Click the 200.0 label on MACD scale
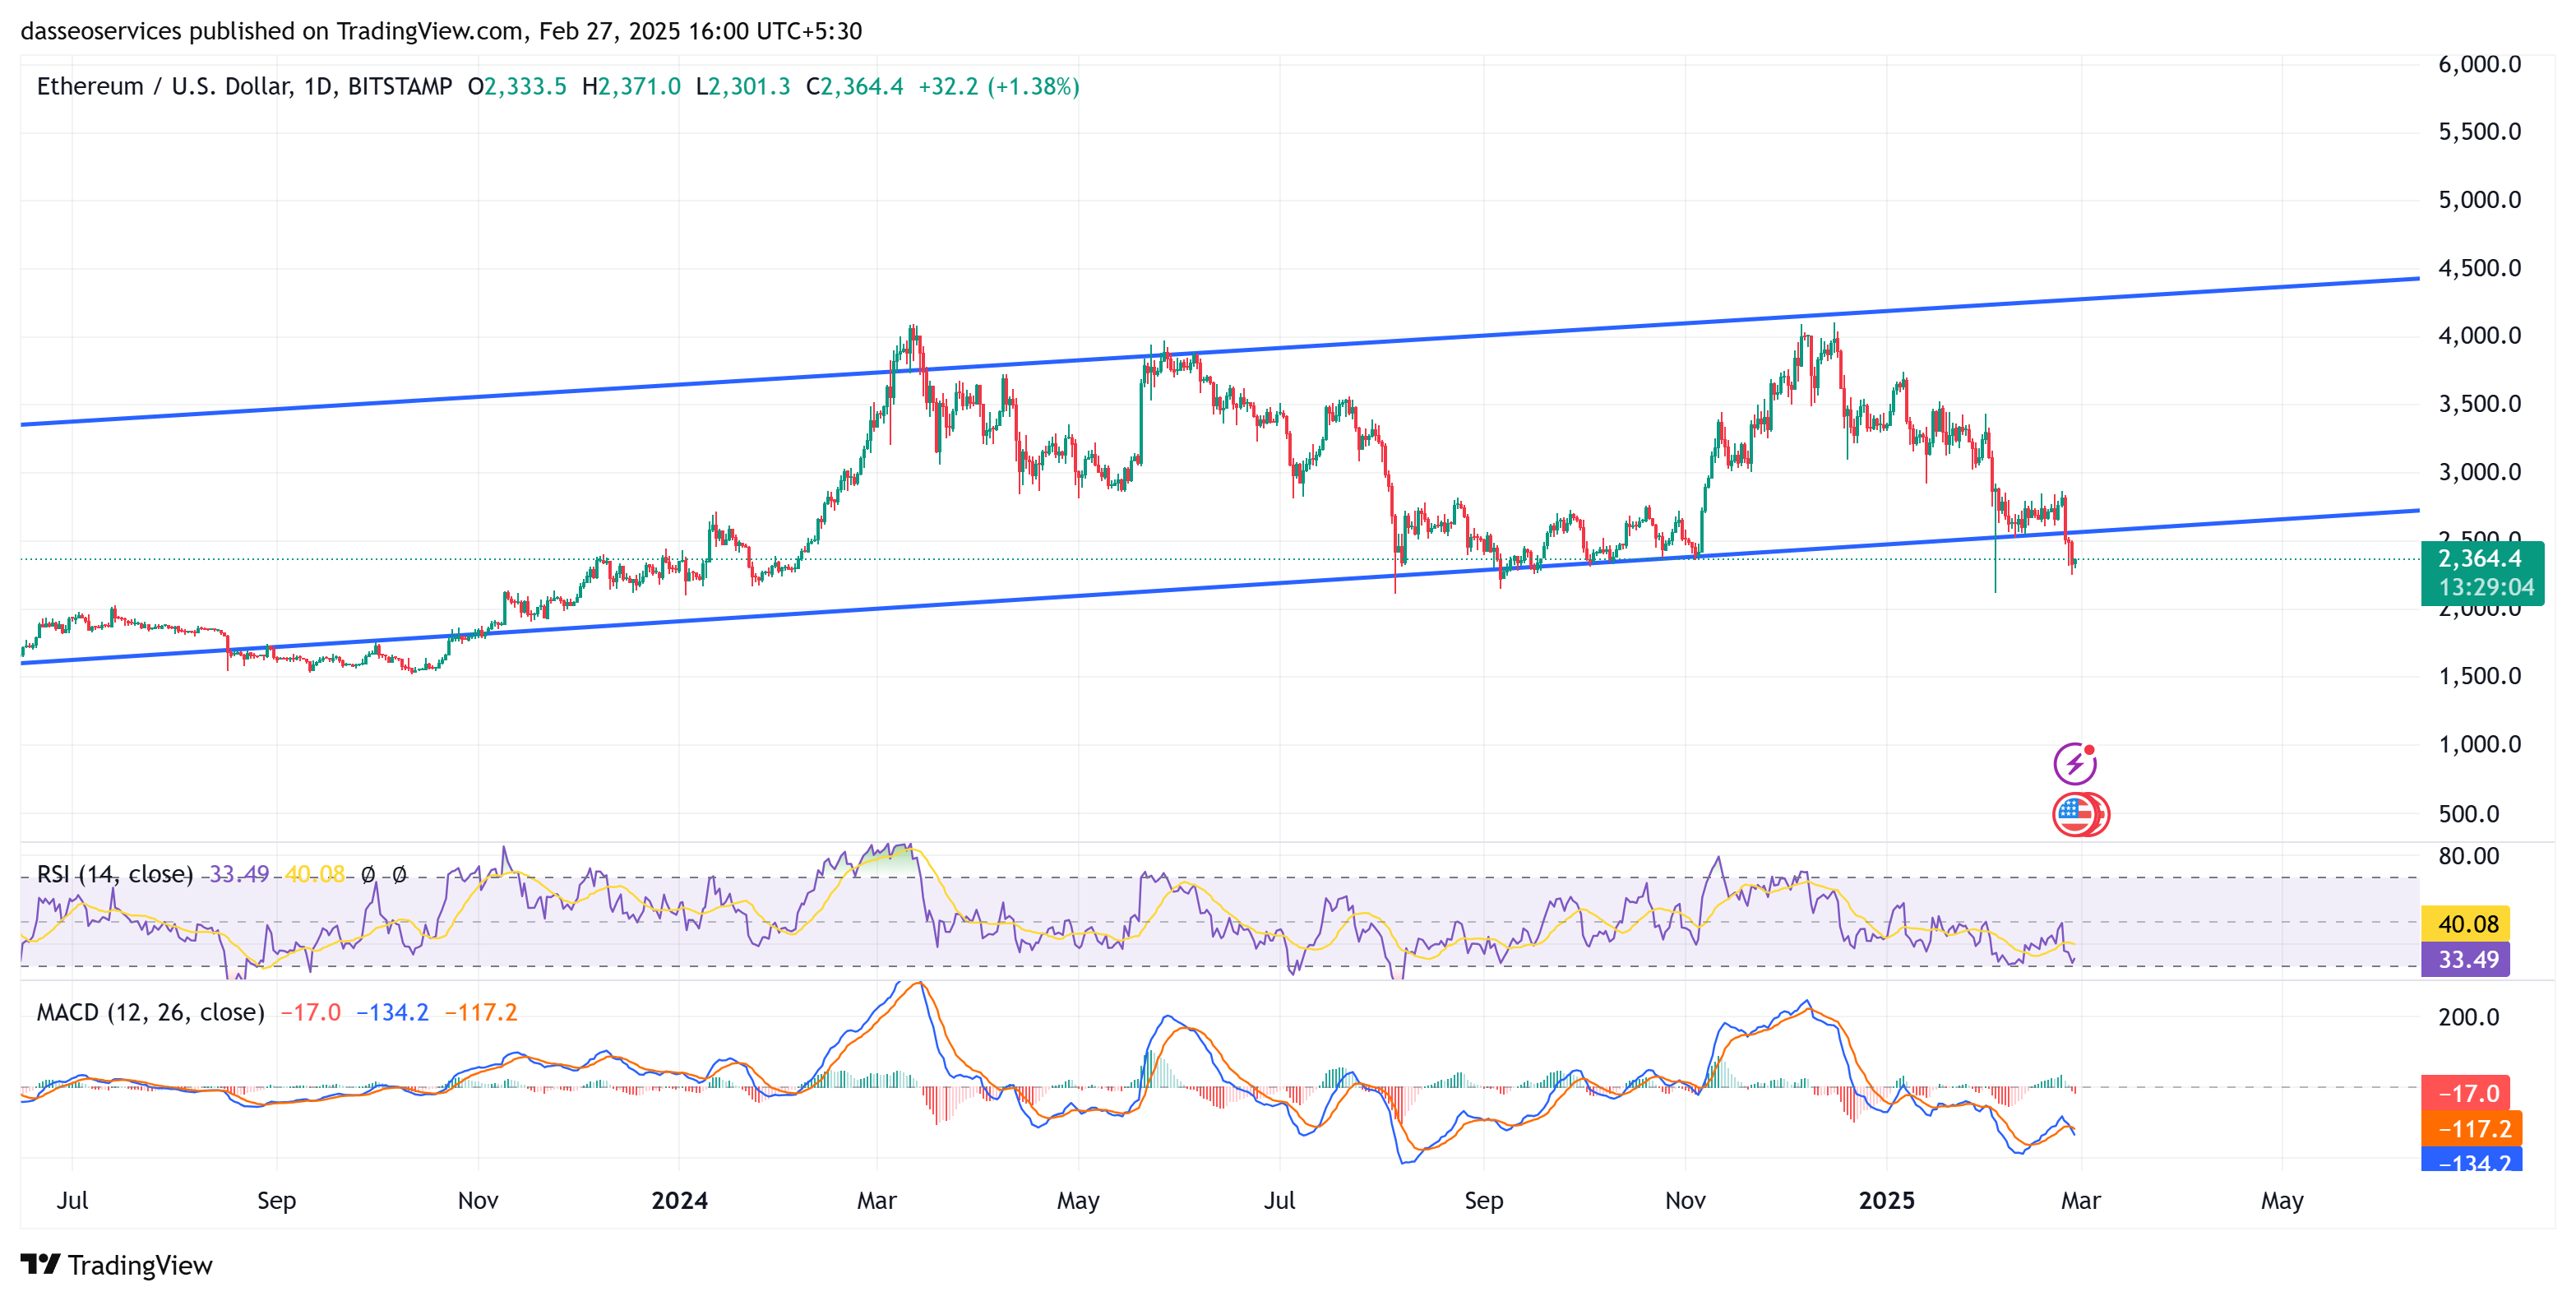The width and height of the screenshot is (2576, 1301). 2468,1017
